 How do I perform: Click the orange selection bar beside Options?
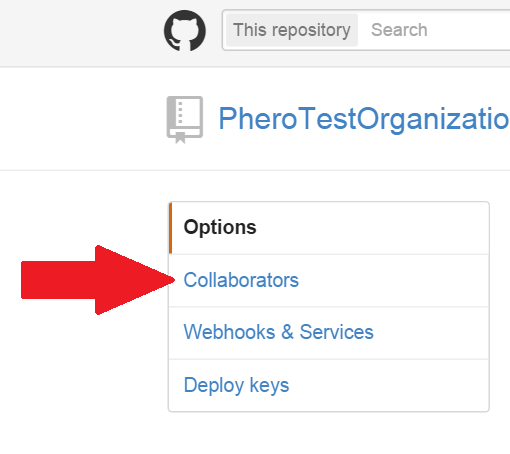point(170,228)
